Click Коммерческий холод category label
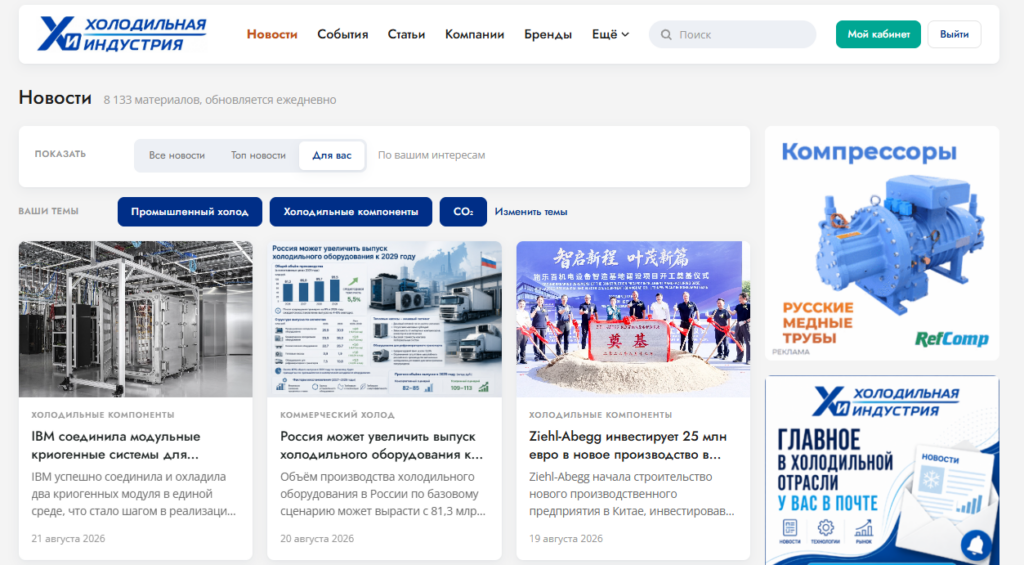The width and height of the screenshot is (1024, 565). coord(338,415)
